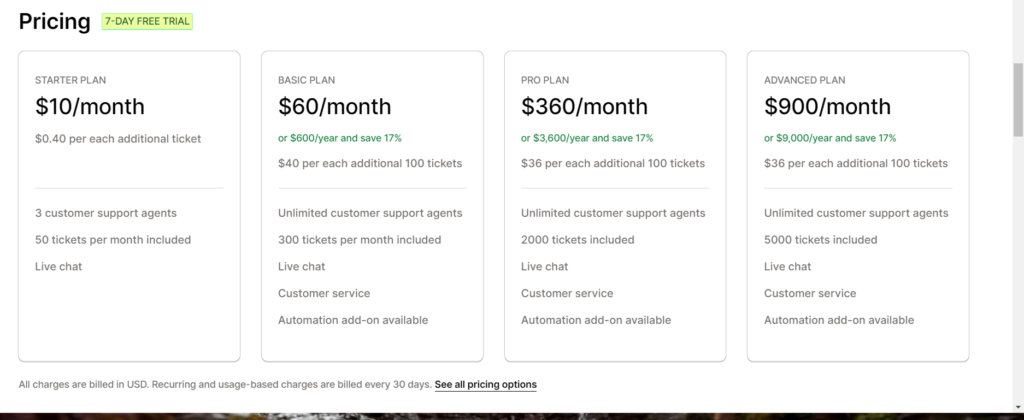Click the vertical page scrollbar thumb
This screenshot has height=420, width=1024.
1018,100
